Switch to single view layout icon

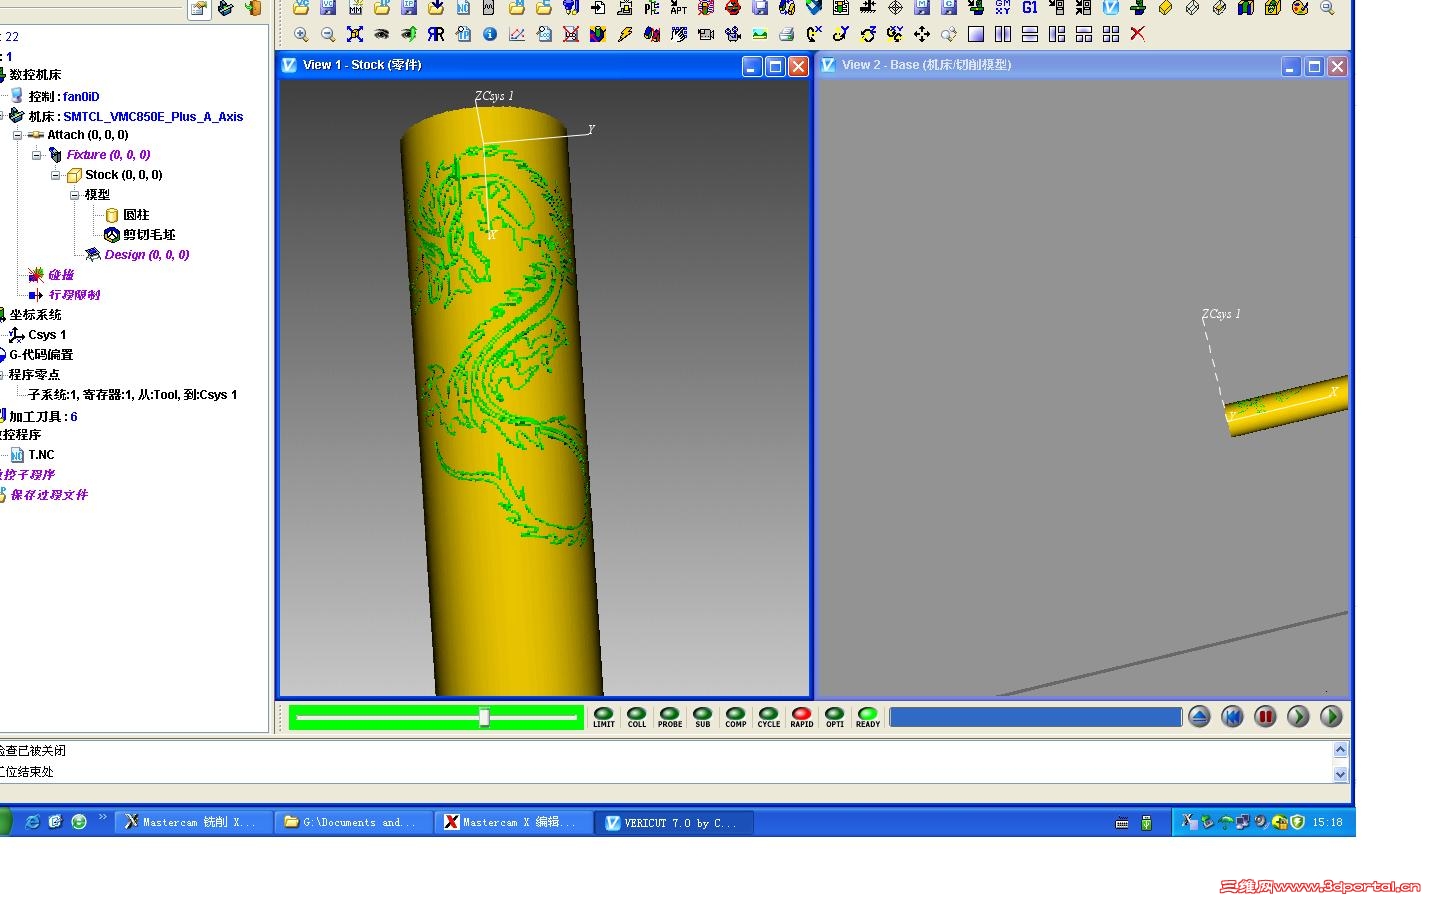pyautogui.click(x=976, y=34)
